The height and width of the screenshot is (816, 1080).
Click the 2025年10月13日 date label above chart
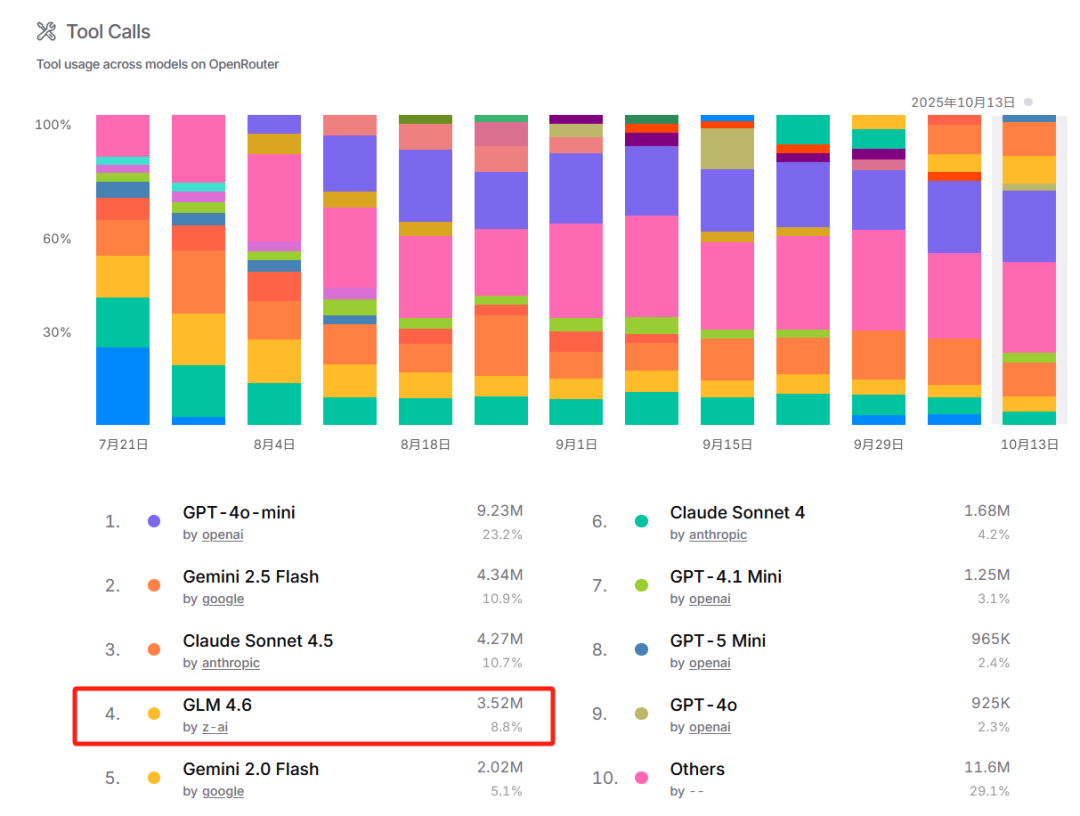[x=963, y=103]
